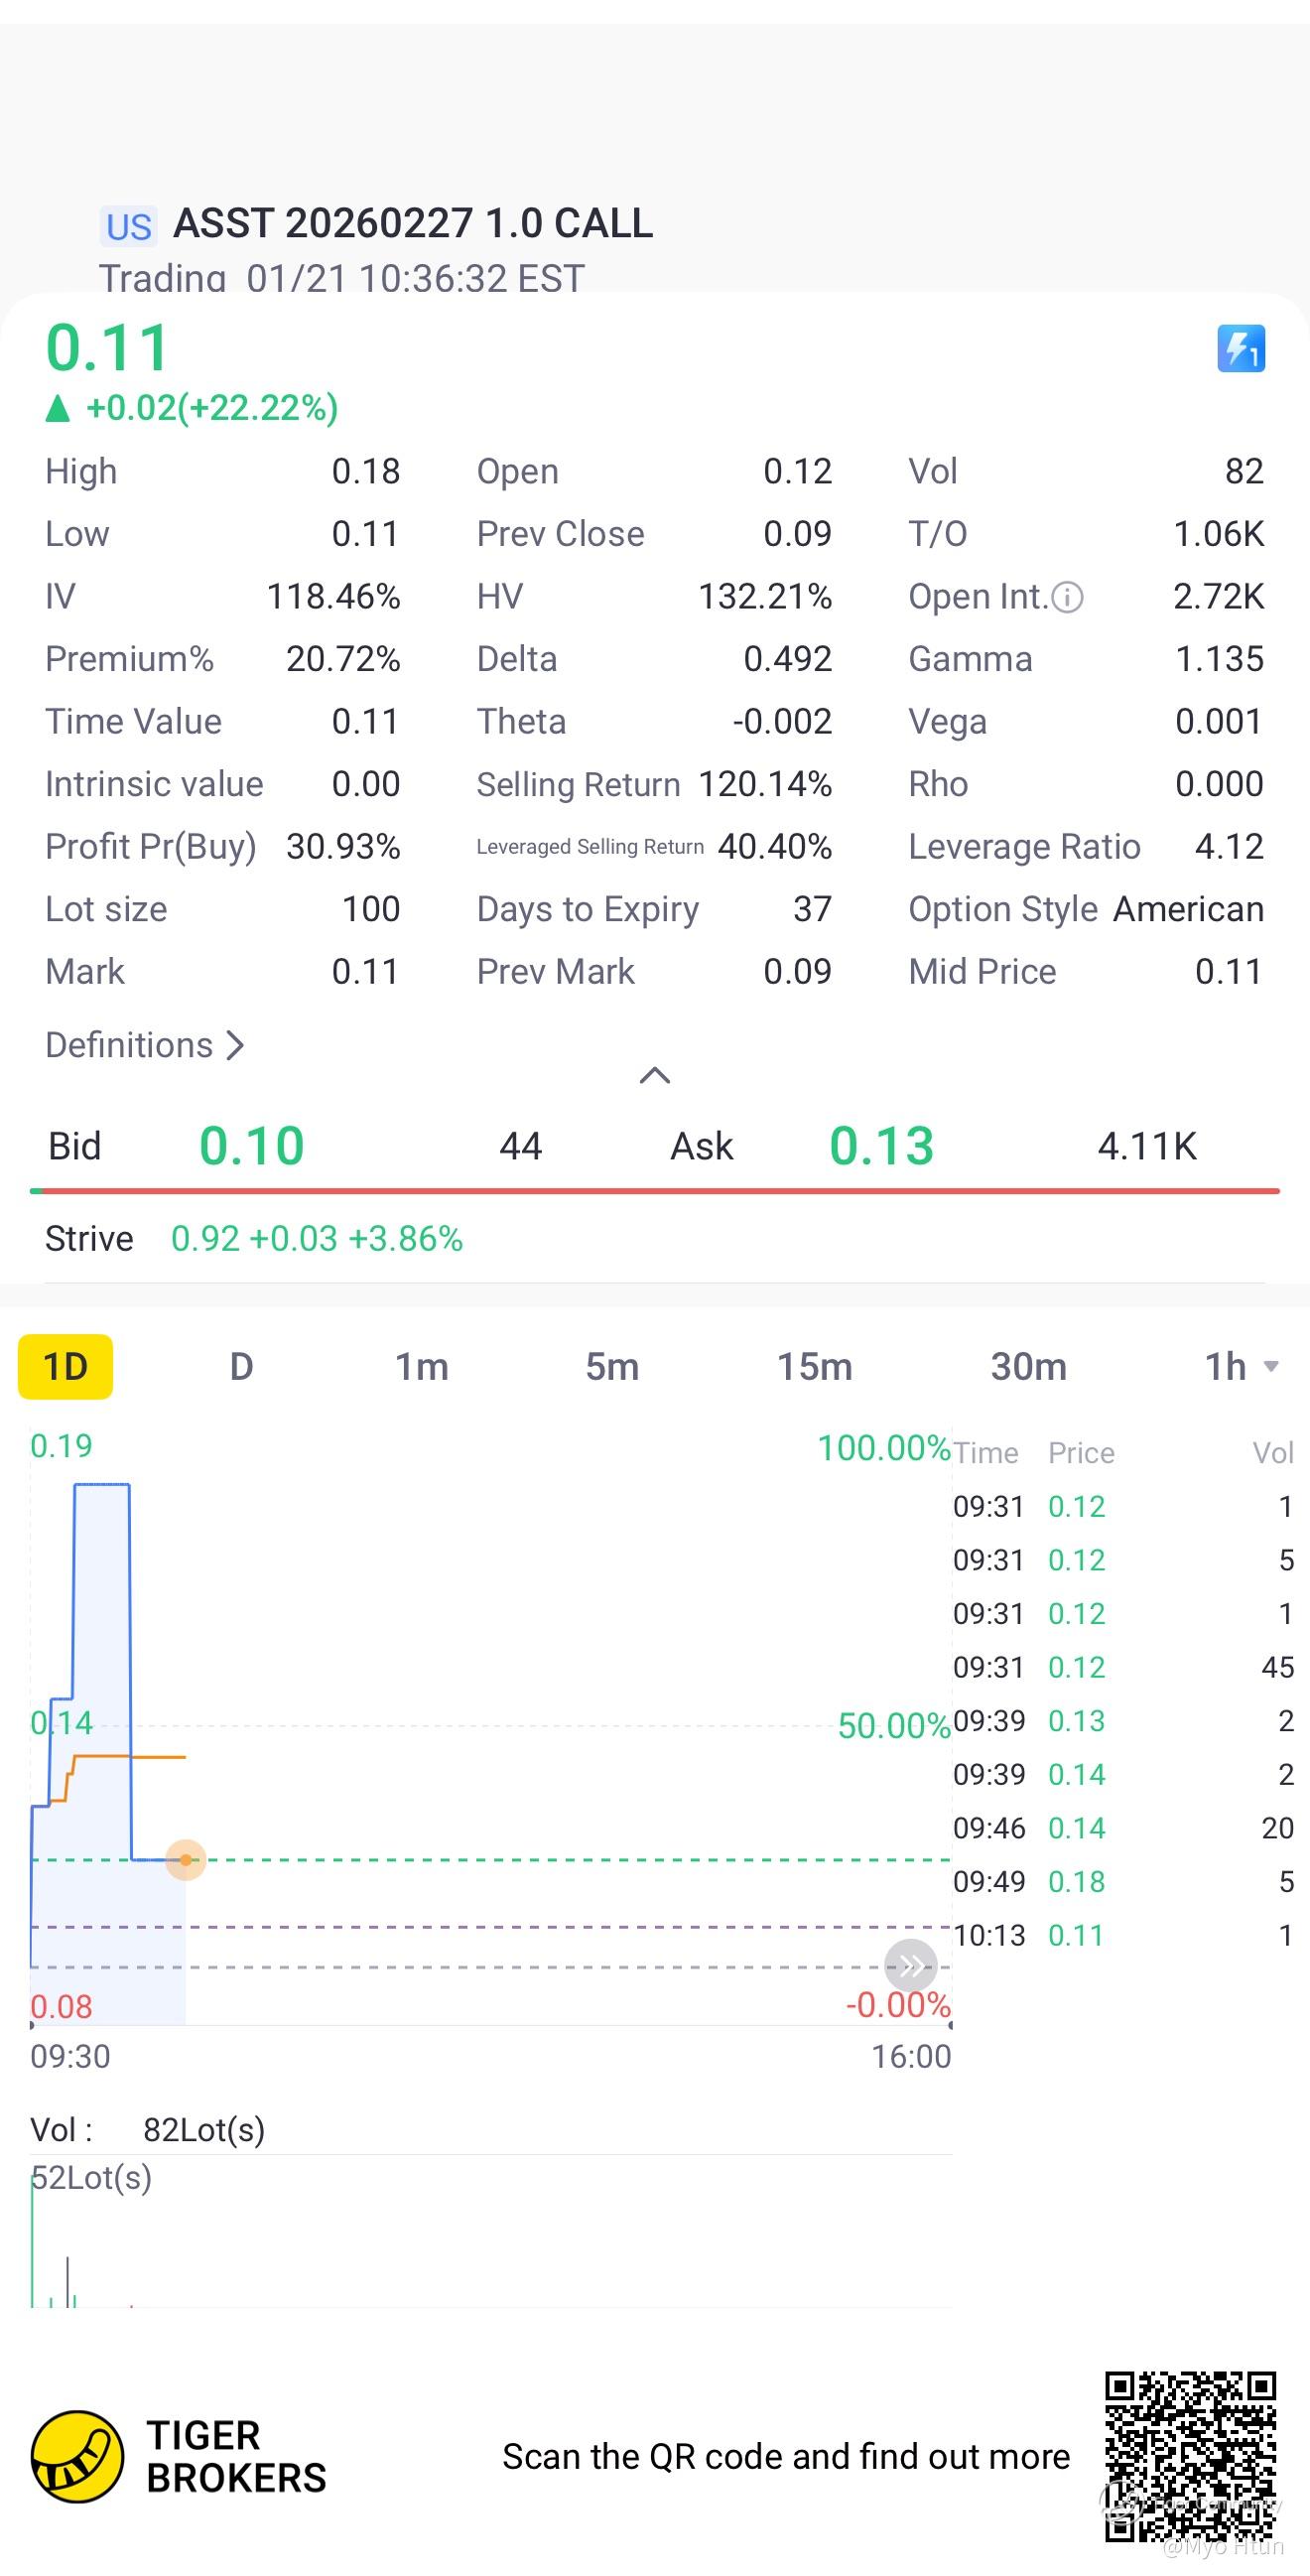
Task: Tap the Open Int. info icon
Action: (x=1068, y=598)
